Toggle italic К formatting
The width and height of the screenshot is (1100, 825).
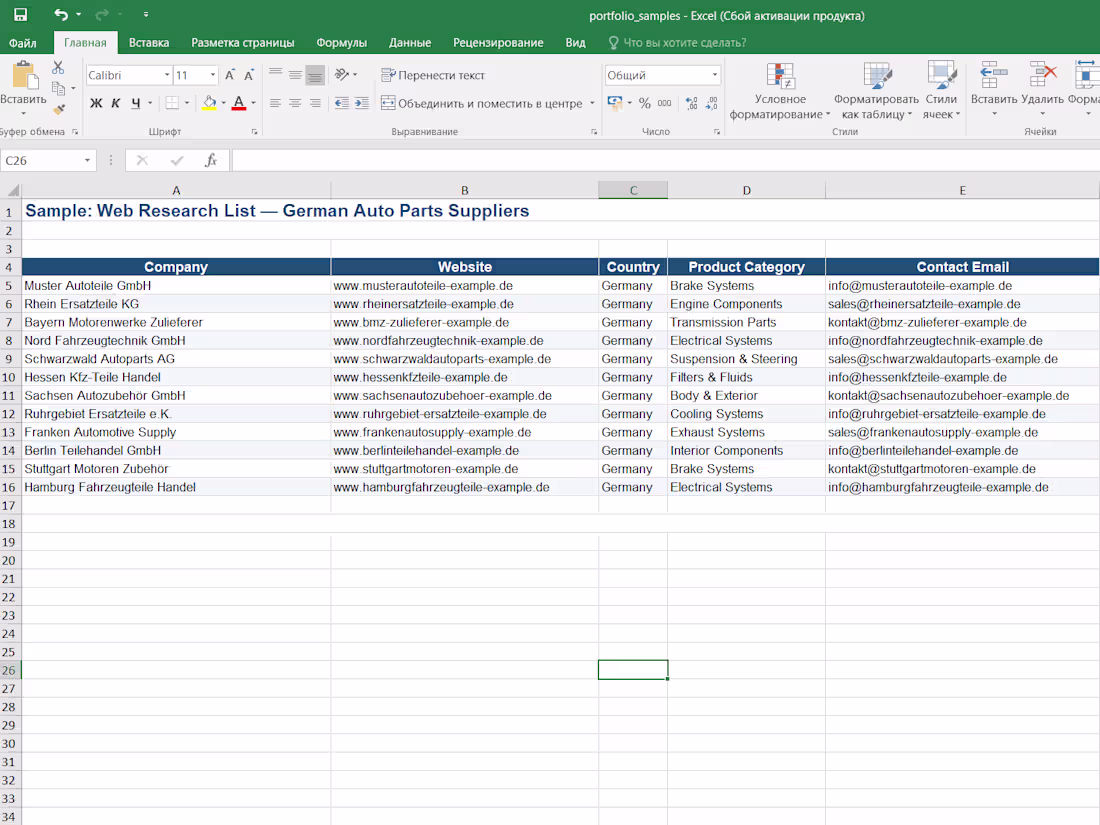[x=116, y=103]
